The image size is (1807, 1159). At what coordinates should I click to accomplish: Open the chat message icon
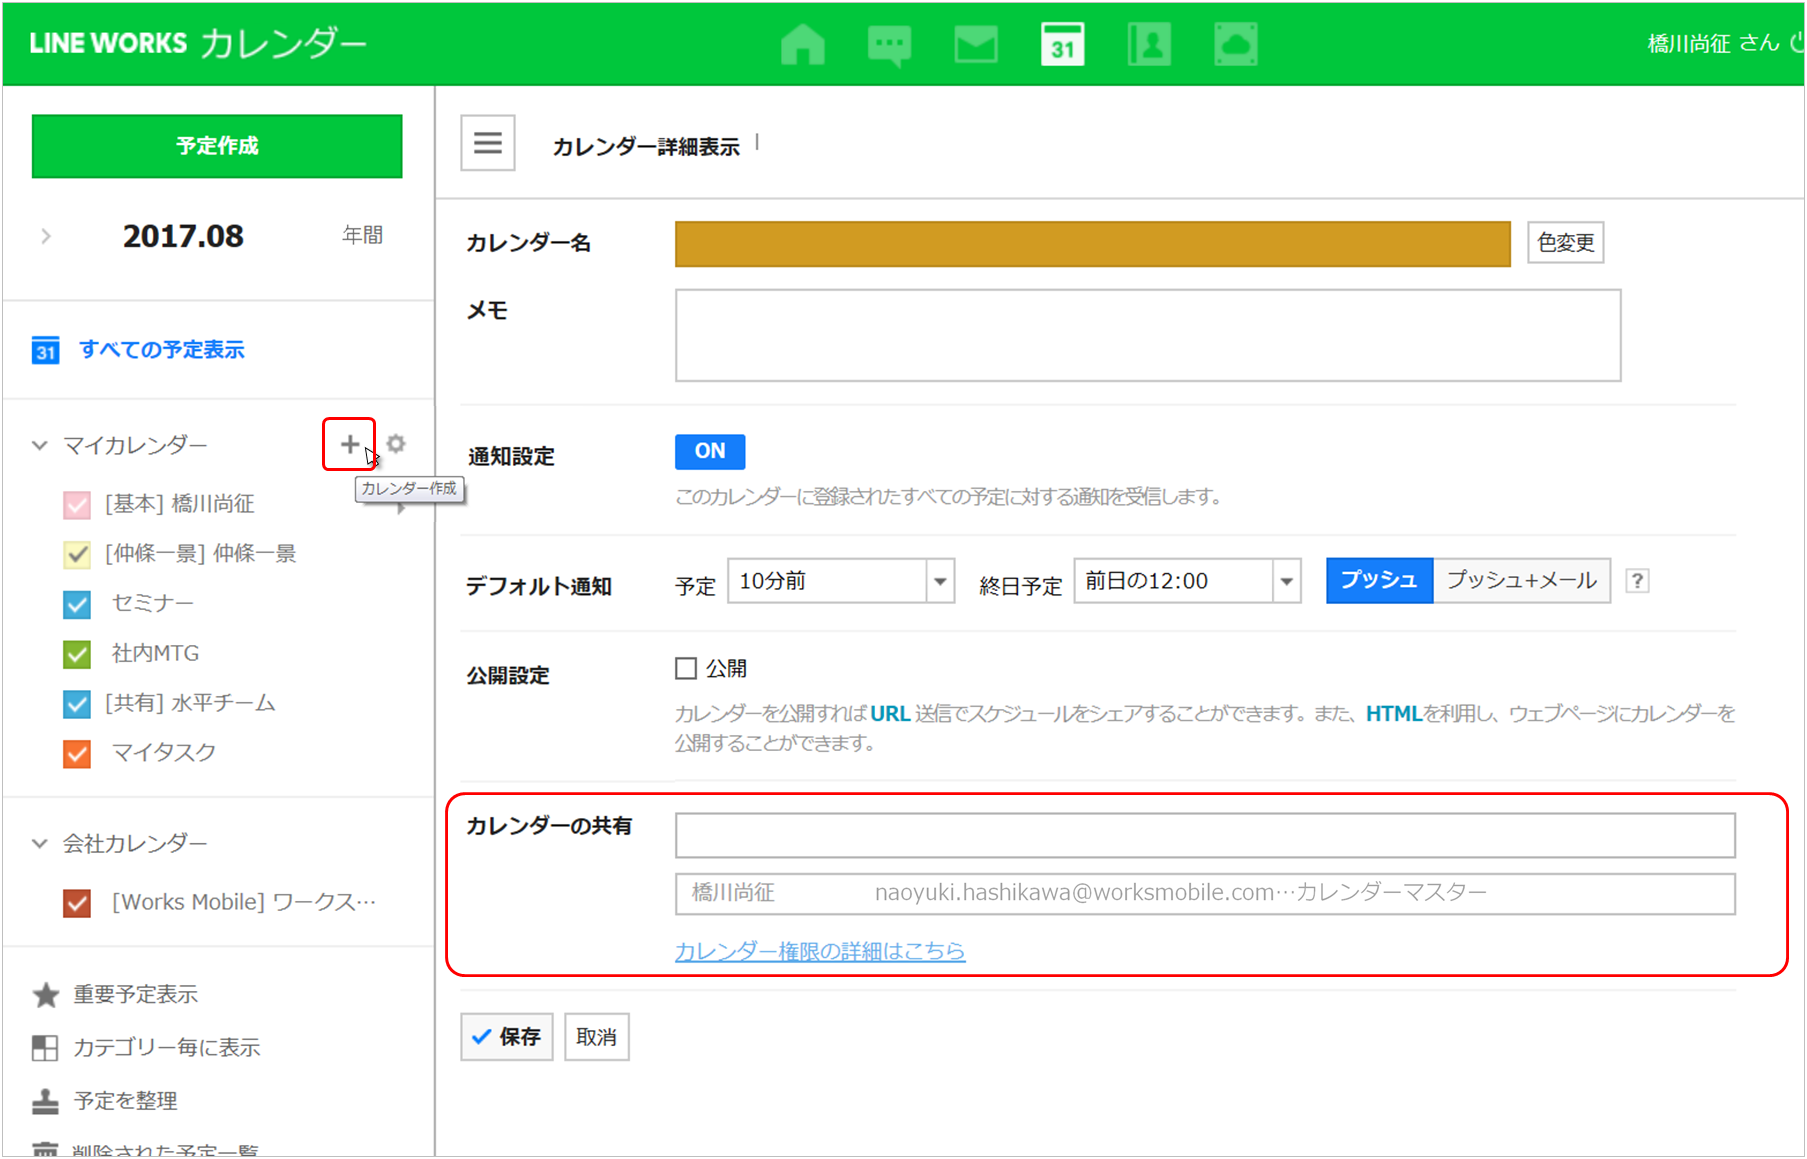pos(889,45)
